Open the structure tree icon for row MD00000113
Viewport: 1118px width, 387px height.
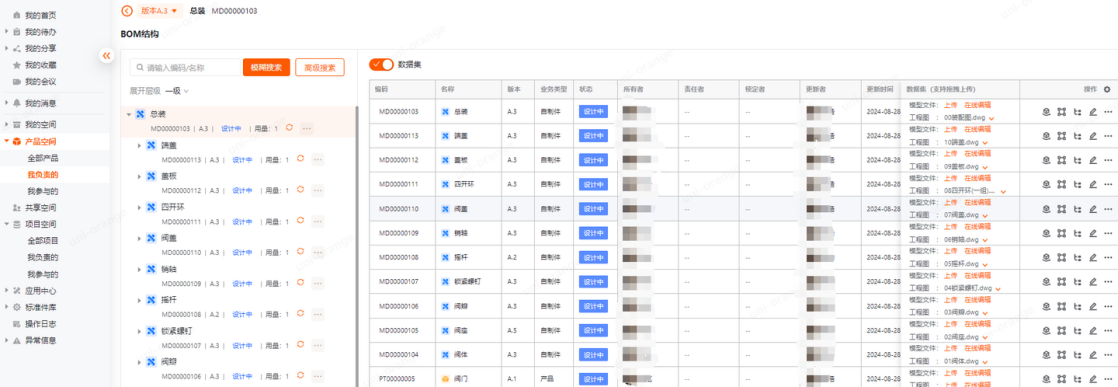click(x=1077, y=135)
